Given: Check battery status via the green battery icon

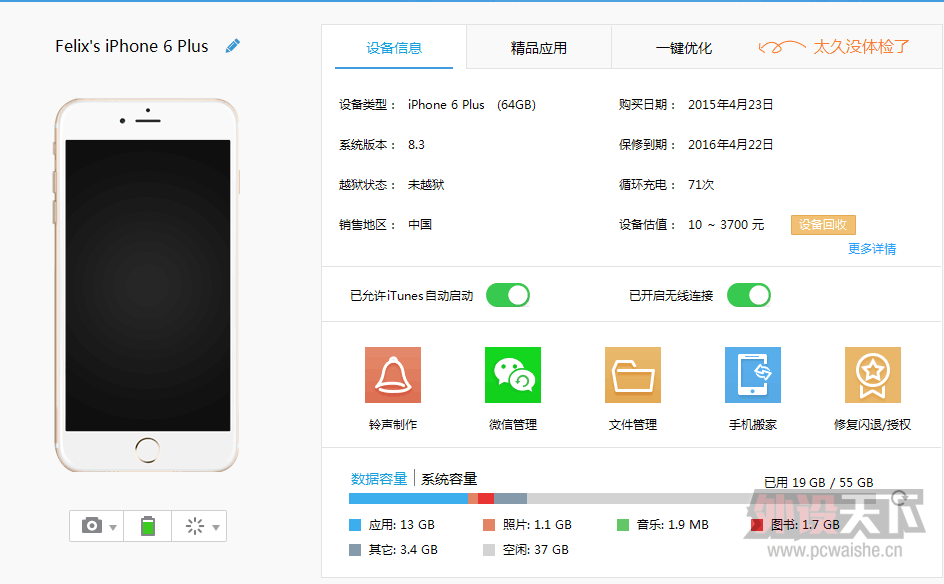Looking at the screenshot, I should (x=146, y=525).
